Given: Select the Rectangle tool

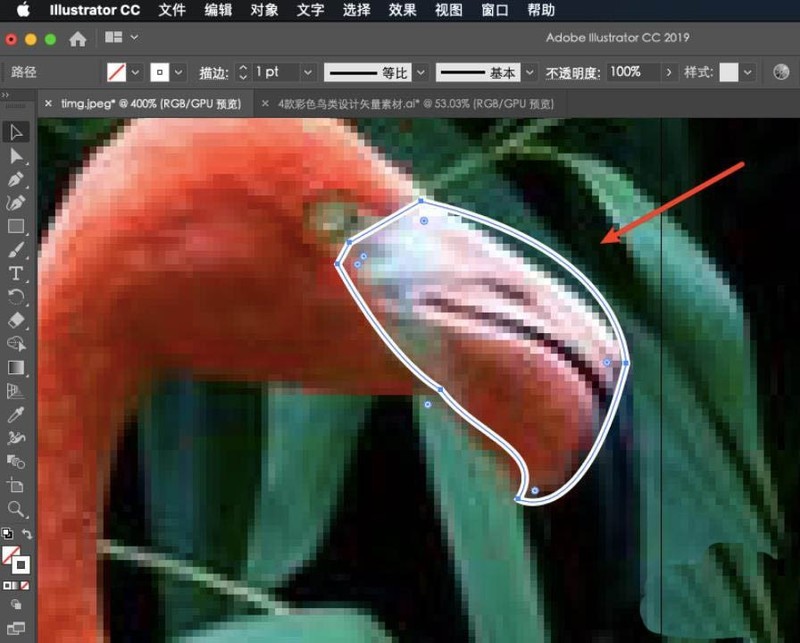Looking at the screenshot, I should click(16, 227).
